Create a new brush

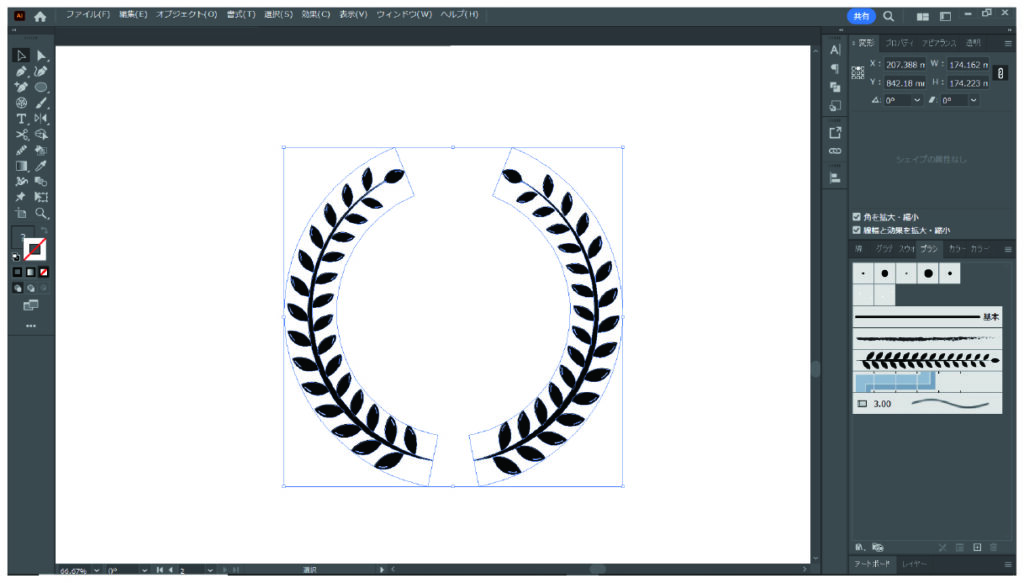tap(977, 547)
